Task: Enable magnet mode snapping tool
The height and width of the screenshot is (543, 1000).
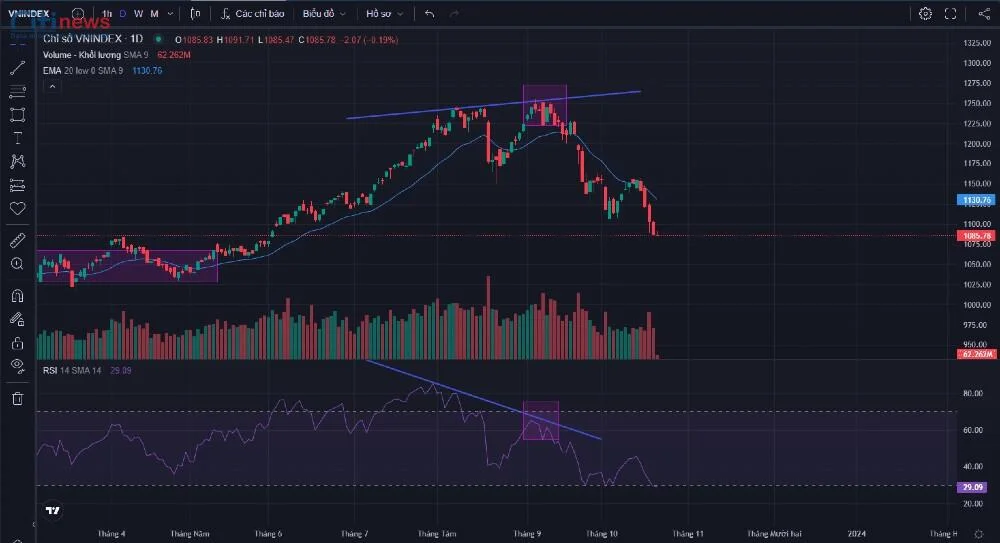Action: 17,296
